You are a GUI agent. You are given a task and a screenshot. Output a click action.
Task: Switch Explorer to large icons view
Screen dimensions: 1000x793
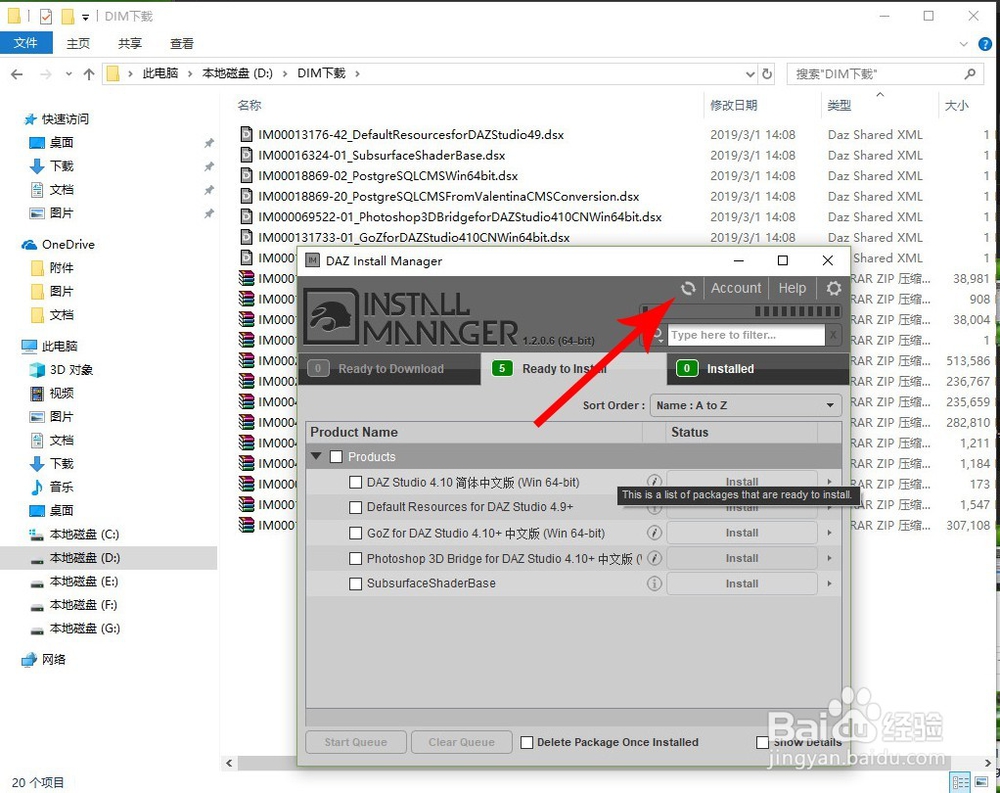coord(982,782)
